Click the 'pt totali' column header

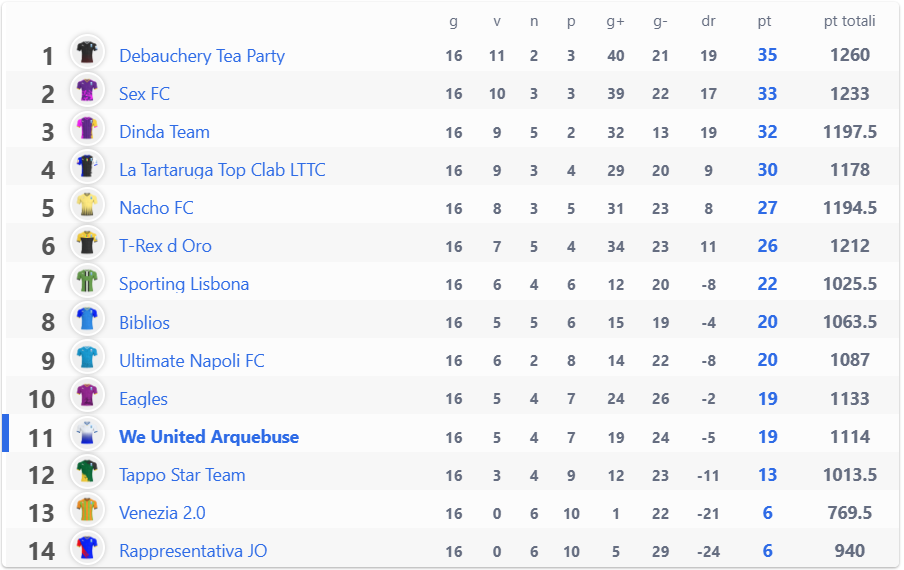click(849, 21)
